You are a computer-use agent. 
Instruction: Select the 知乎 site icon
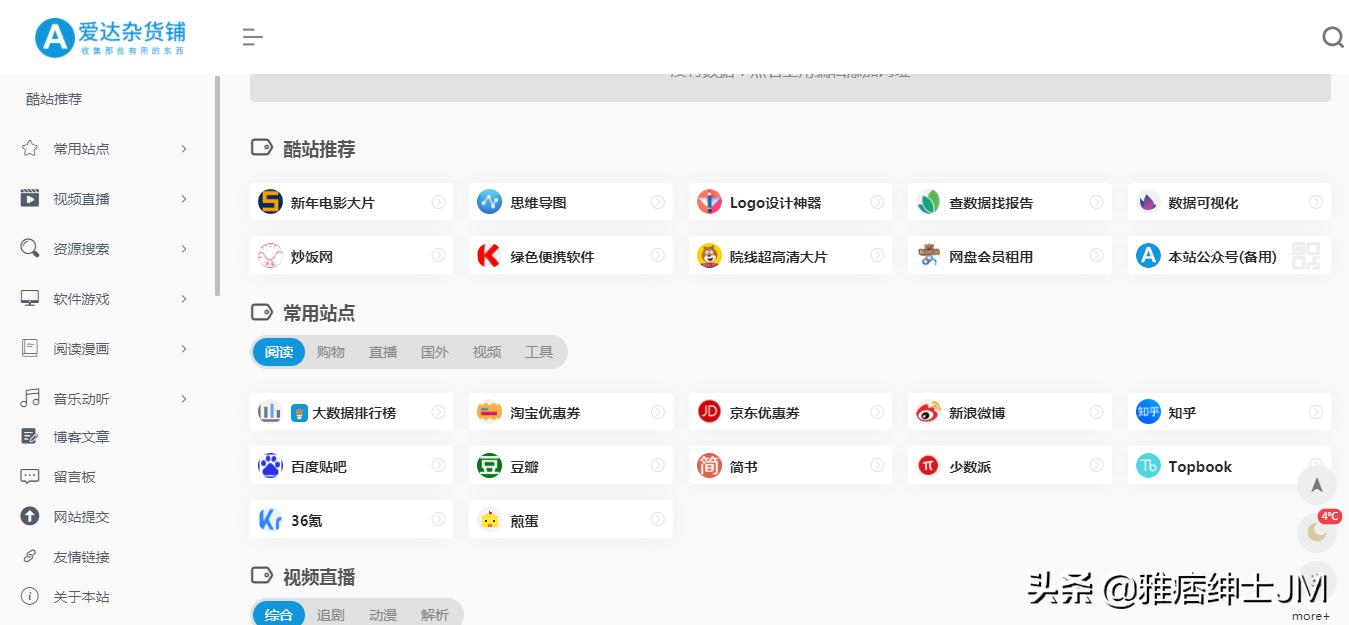click(x=1147, y=411)
